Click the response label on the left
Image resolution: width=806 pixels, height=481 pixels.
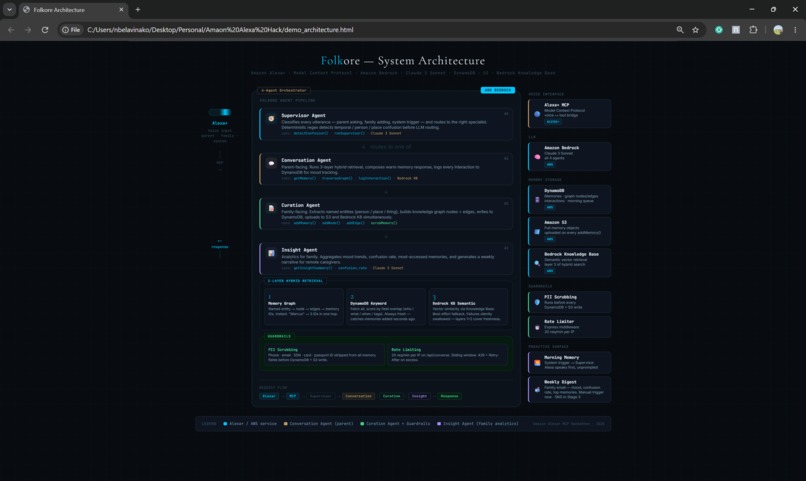click(x=219, y=247)
